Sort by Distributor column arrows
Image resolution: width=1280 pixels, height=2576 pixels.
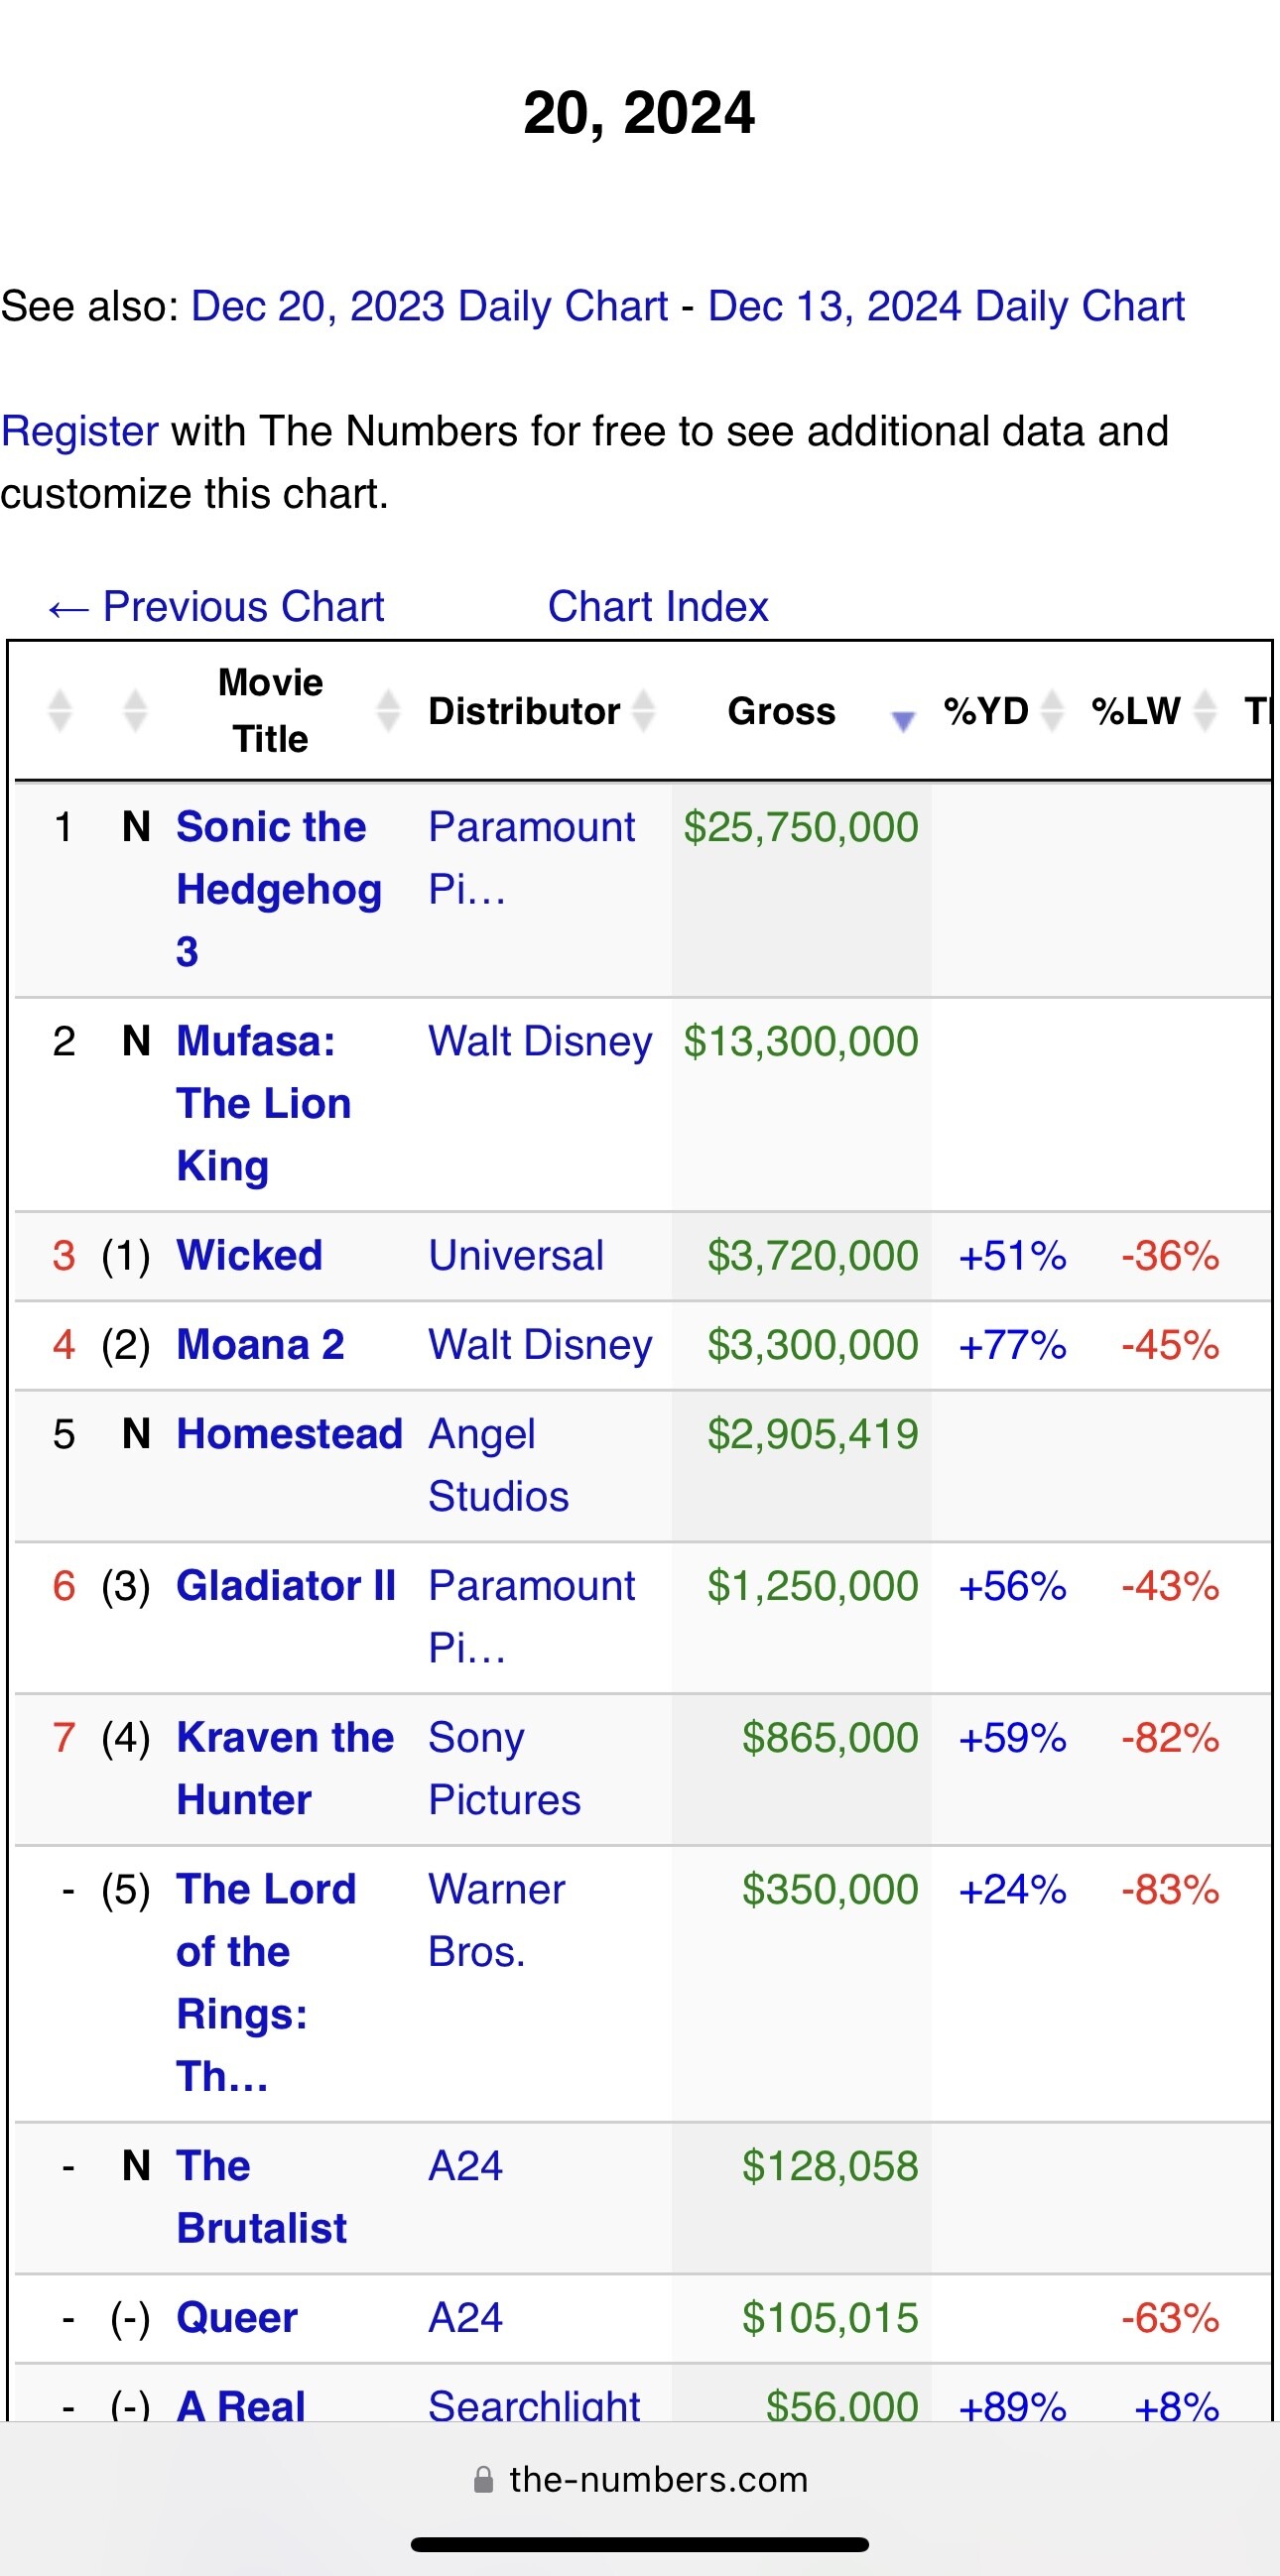point(645,710)
